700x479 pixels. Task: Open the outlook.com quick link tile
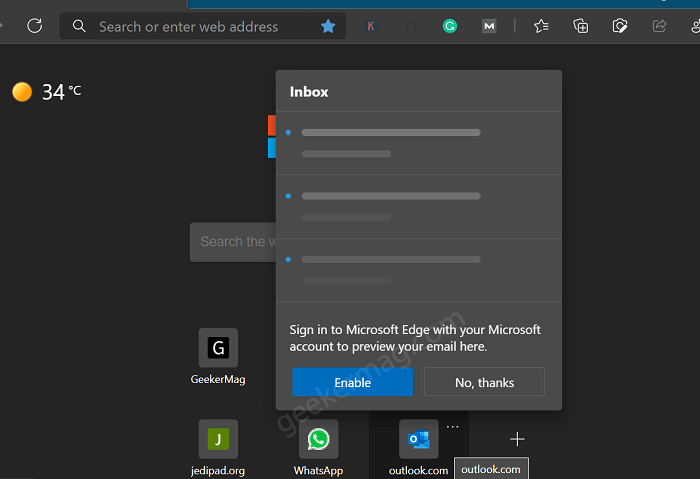click(x=419, y=439)
